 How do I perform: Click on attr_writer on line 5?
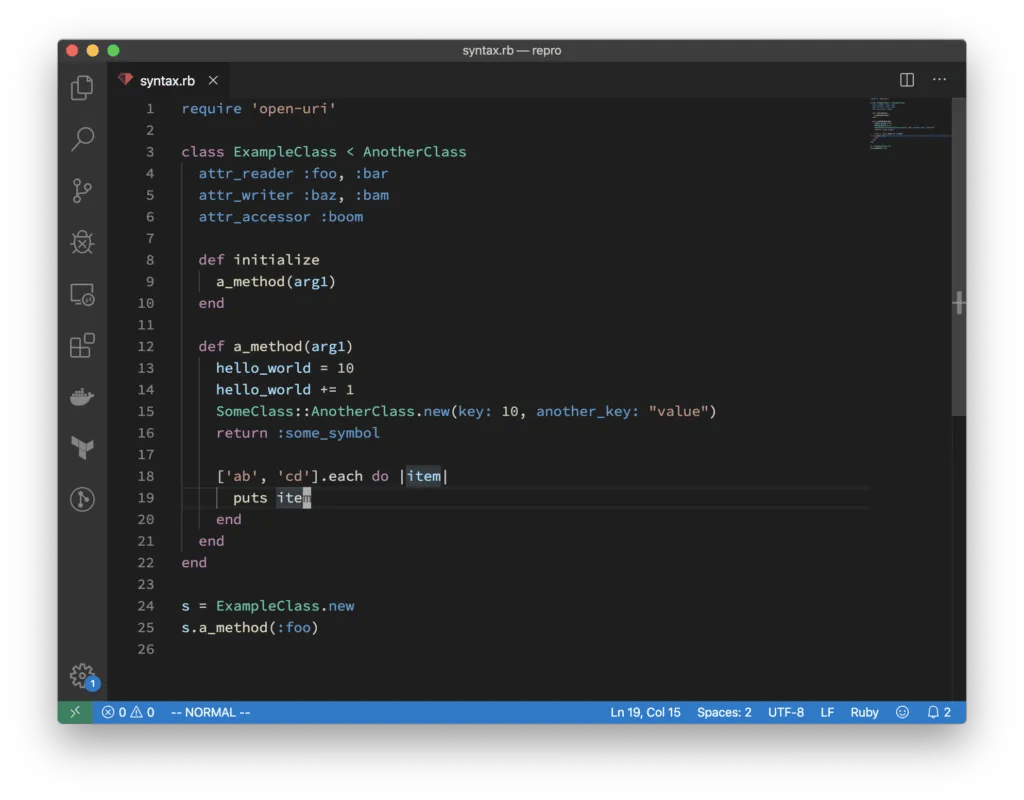pos(246,195)
